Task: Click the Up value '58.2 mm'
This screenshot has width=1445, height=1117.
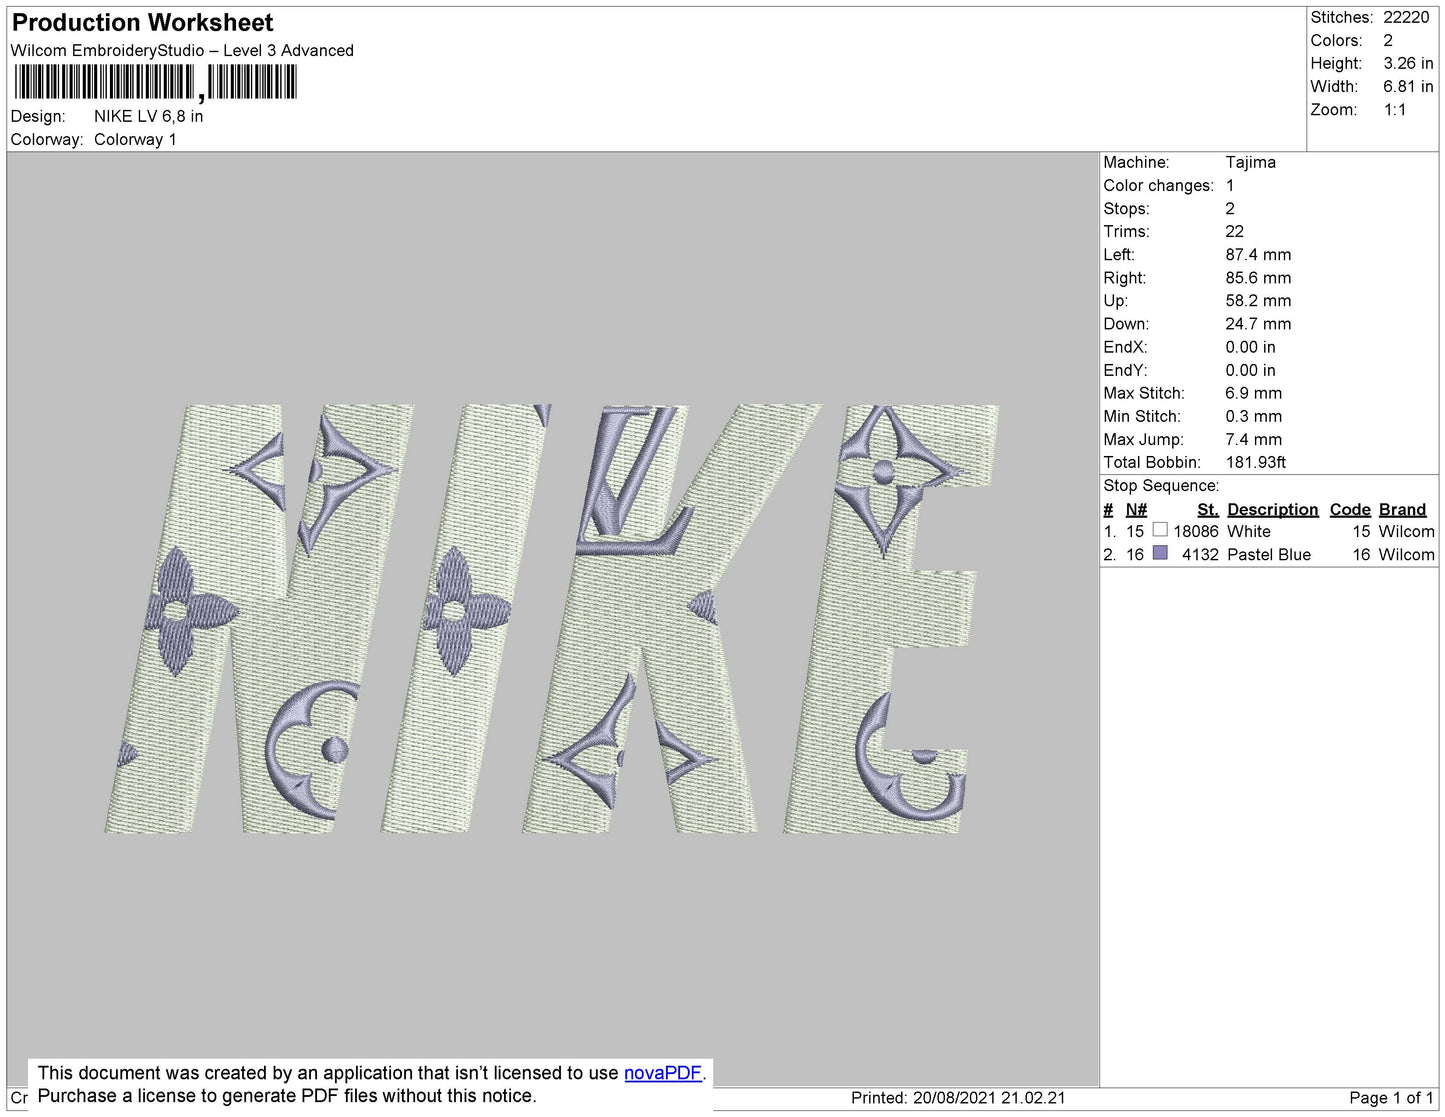Action: click(1258, 301)
